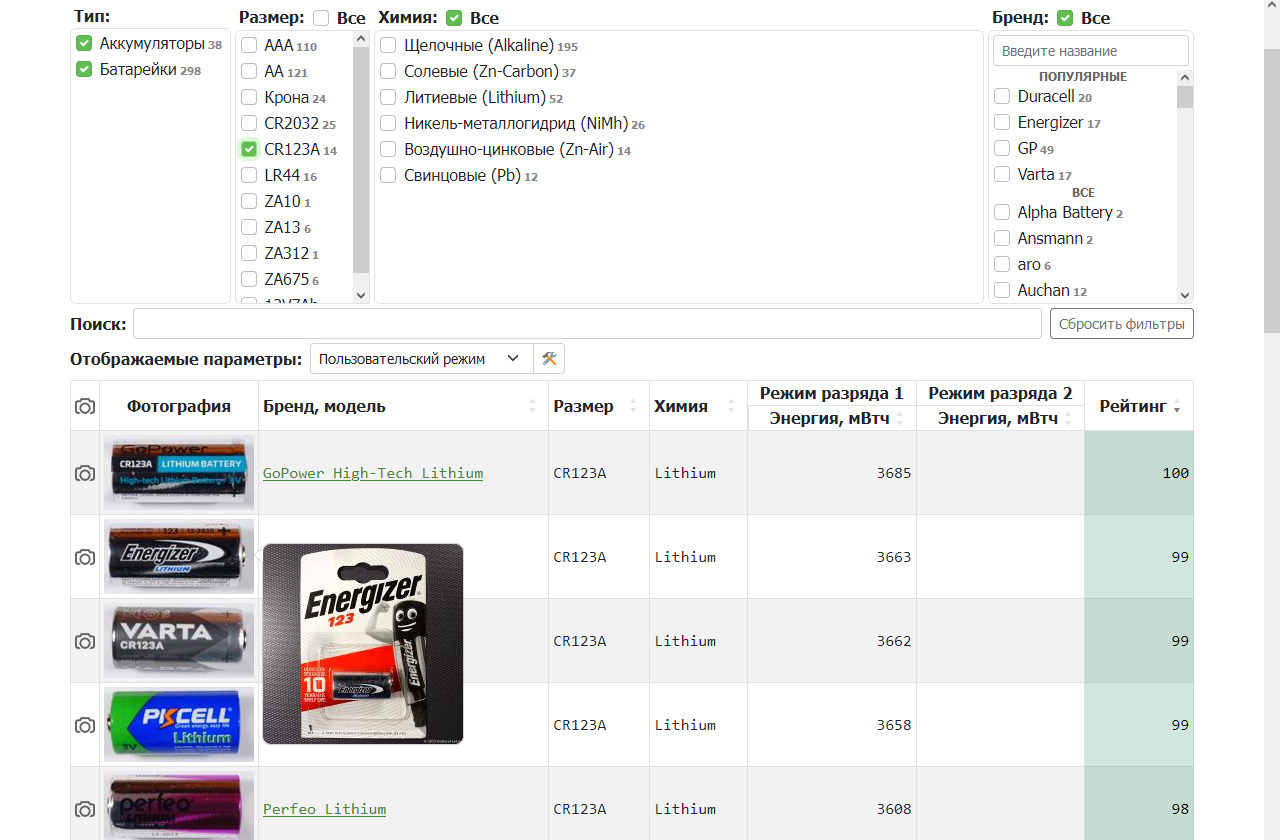The image size is (1280, 840).
Task: Click the camera icon in the Perfeo row
Action: tap(85, 809)
